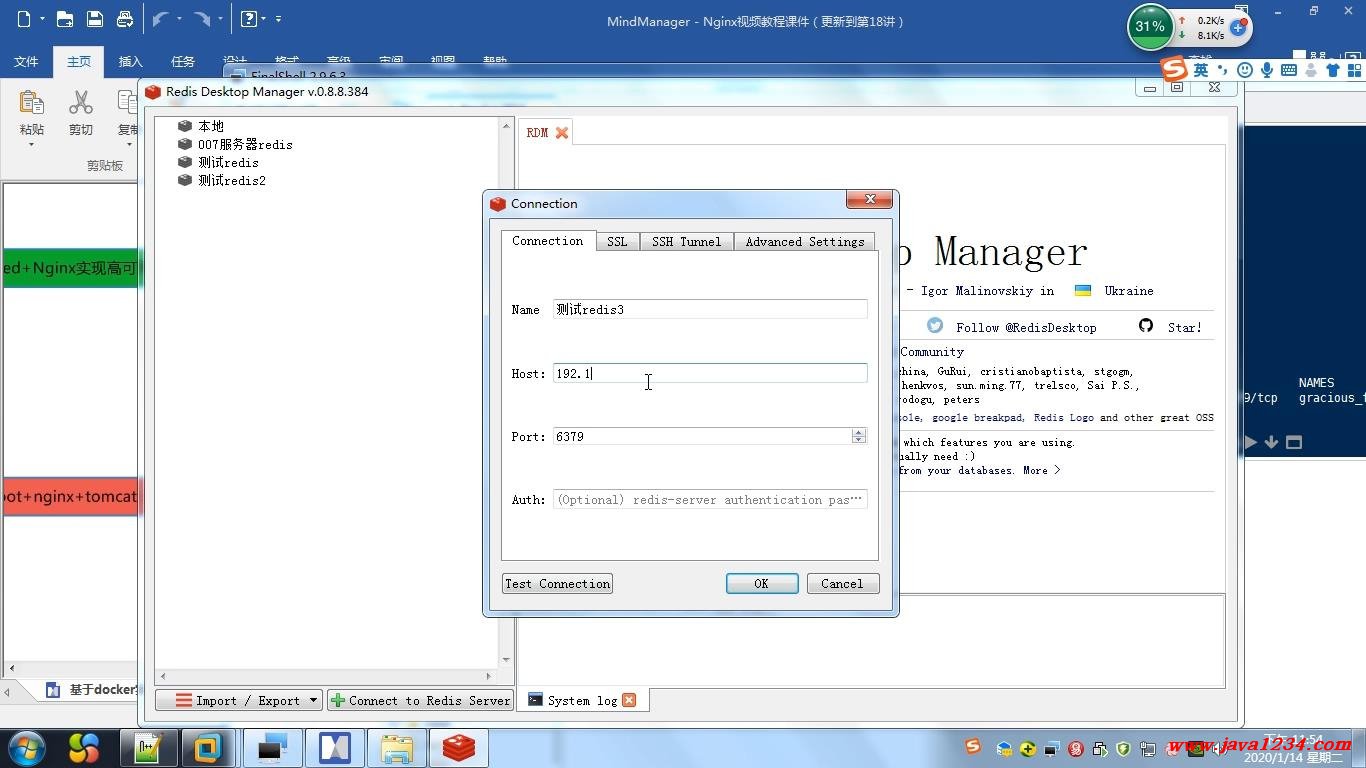Select the 插入 ribbon tab

[131, 62]
